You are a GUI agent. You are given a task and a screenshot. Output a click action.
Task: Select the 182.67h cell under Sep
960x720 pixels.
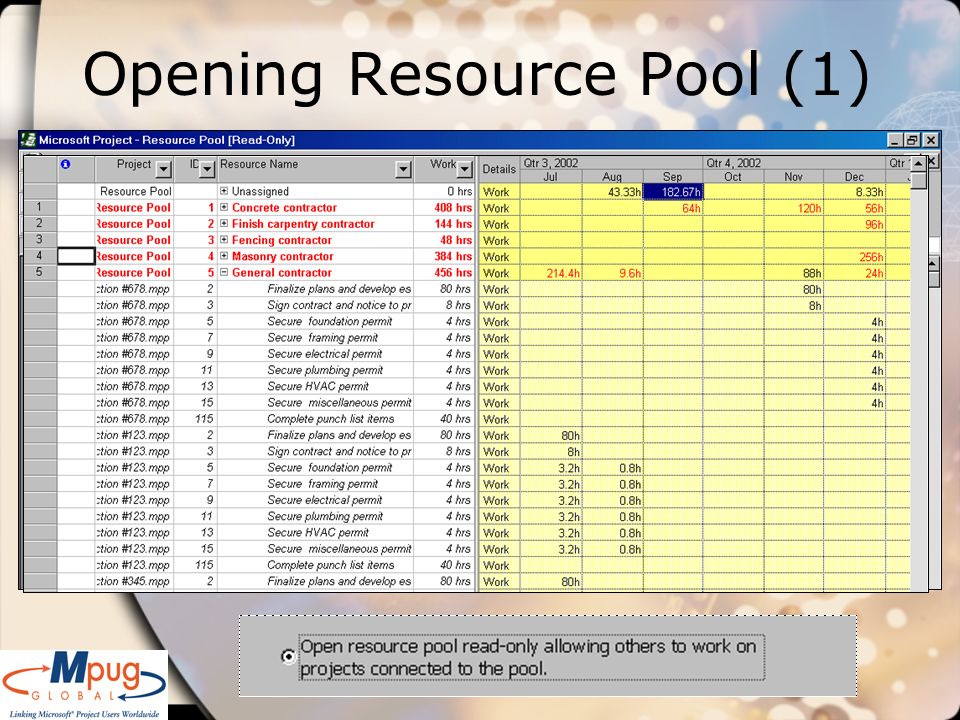[673, 192]
